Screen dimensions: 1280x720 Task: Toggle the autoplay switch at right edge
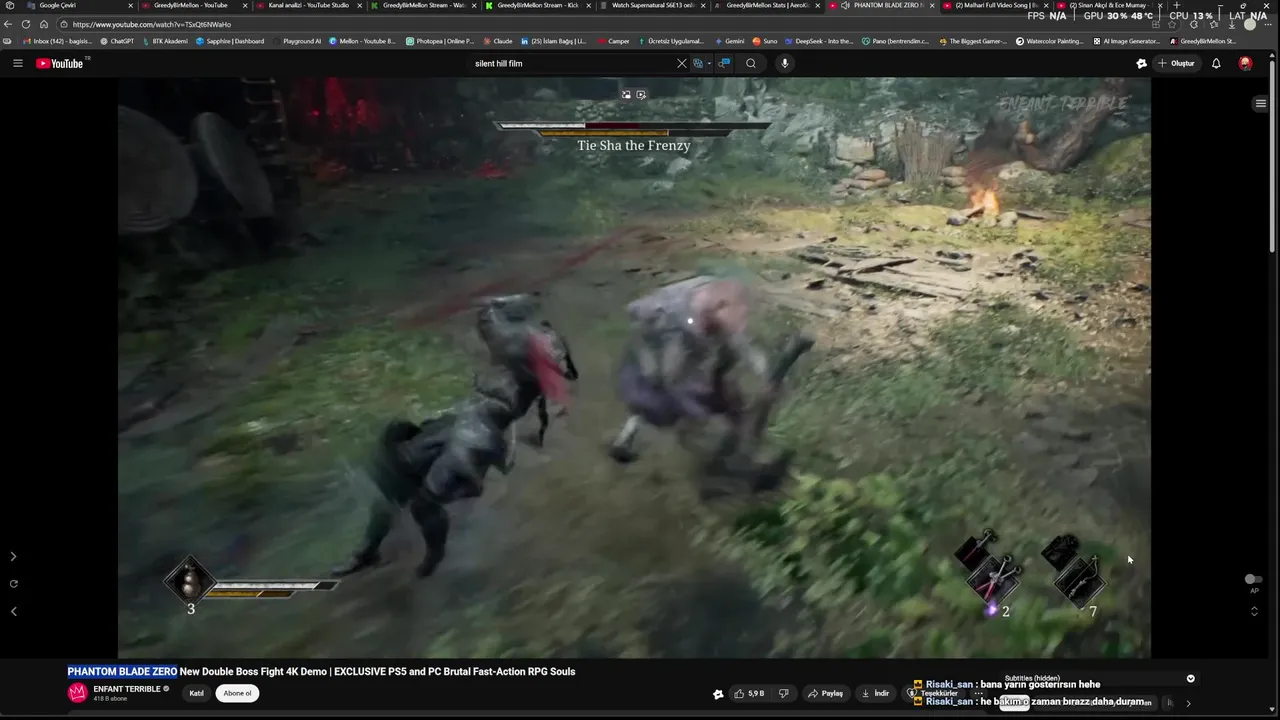click(x=1253, y=579)
